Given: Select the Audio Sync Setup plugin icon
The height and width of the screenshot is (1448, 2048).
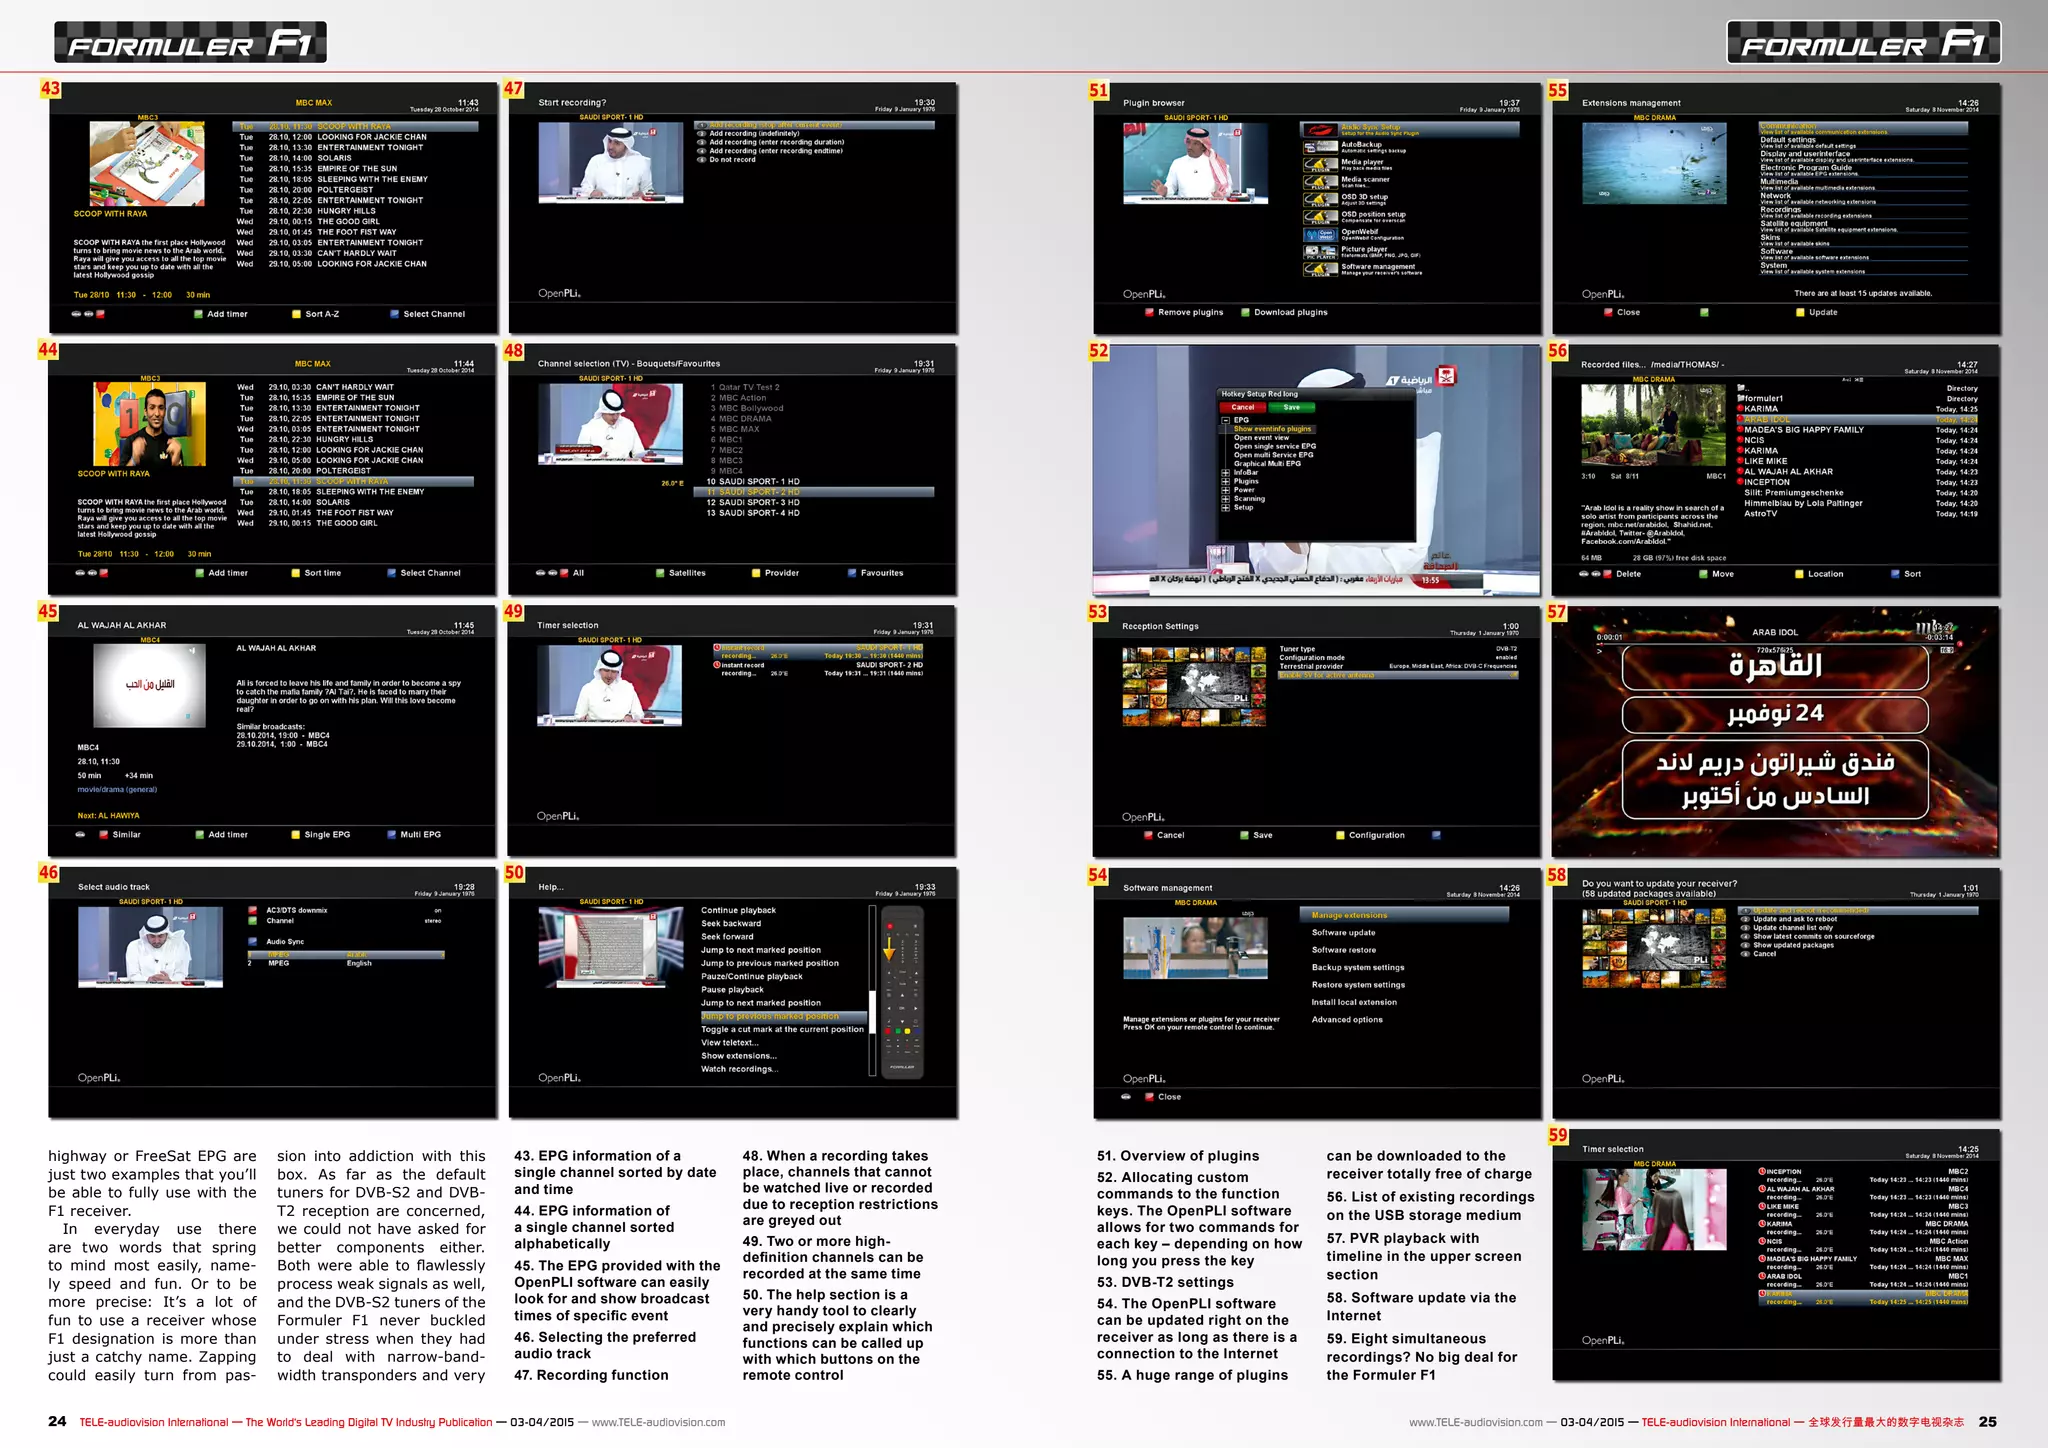Looking at the screenshot, I should pos(1320,130).
